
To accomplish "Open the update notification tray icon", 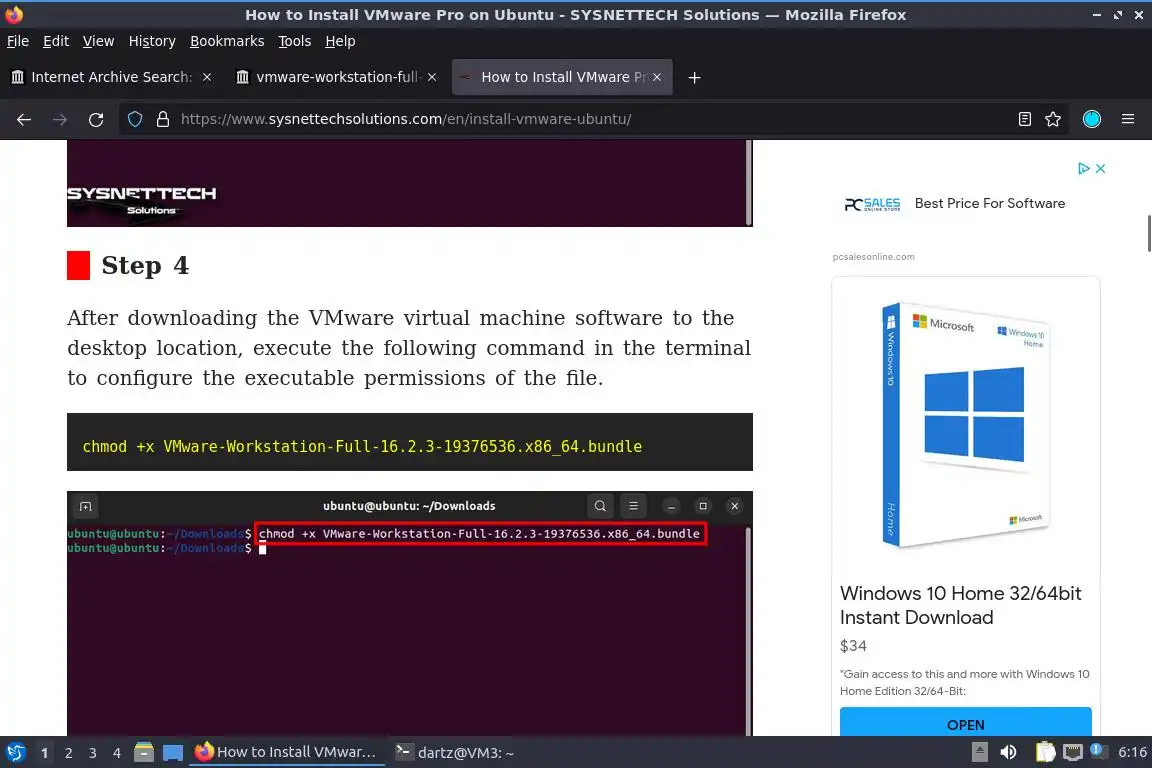I will point(1096,750).
